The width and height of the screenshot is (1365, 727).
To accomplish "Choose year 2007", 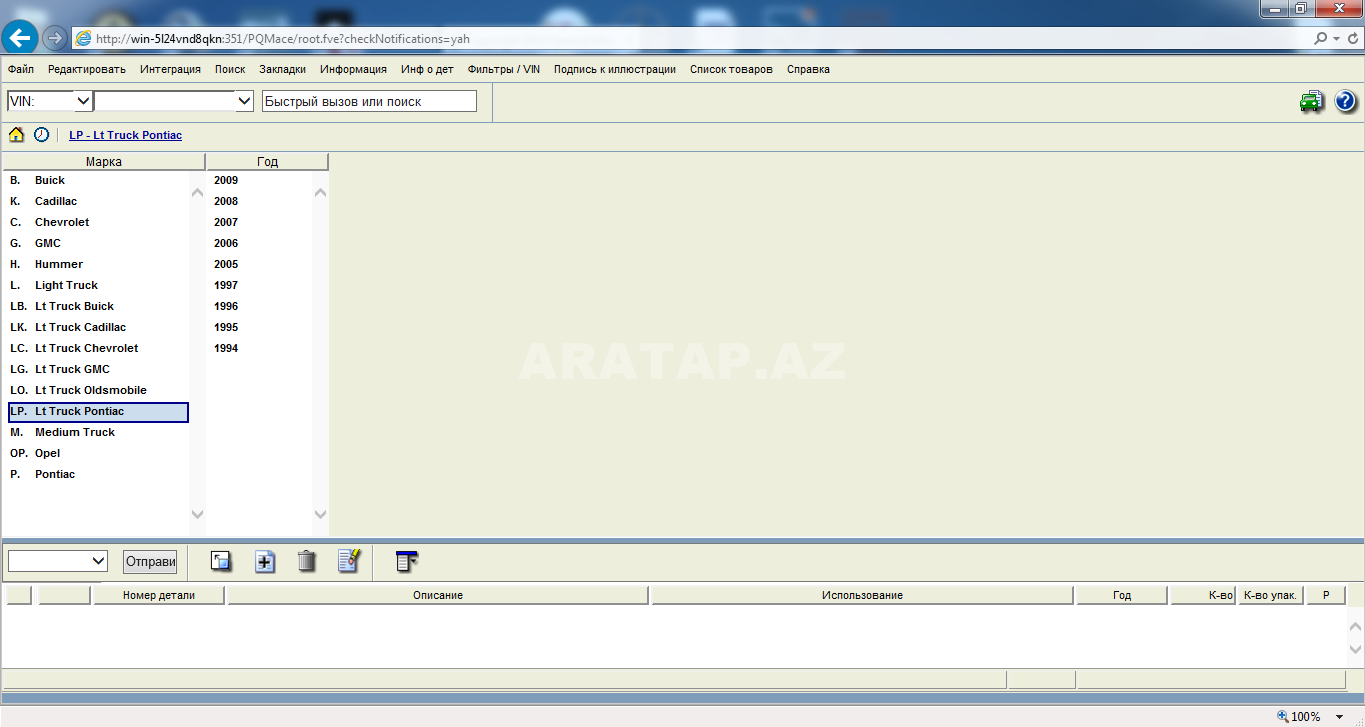I will 226,222.
